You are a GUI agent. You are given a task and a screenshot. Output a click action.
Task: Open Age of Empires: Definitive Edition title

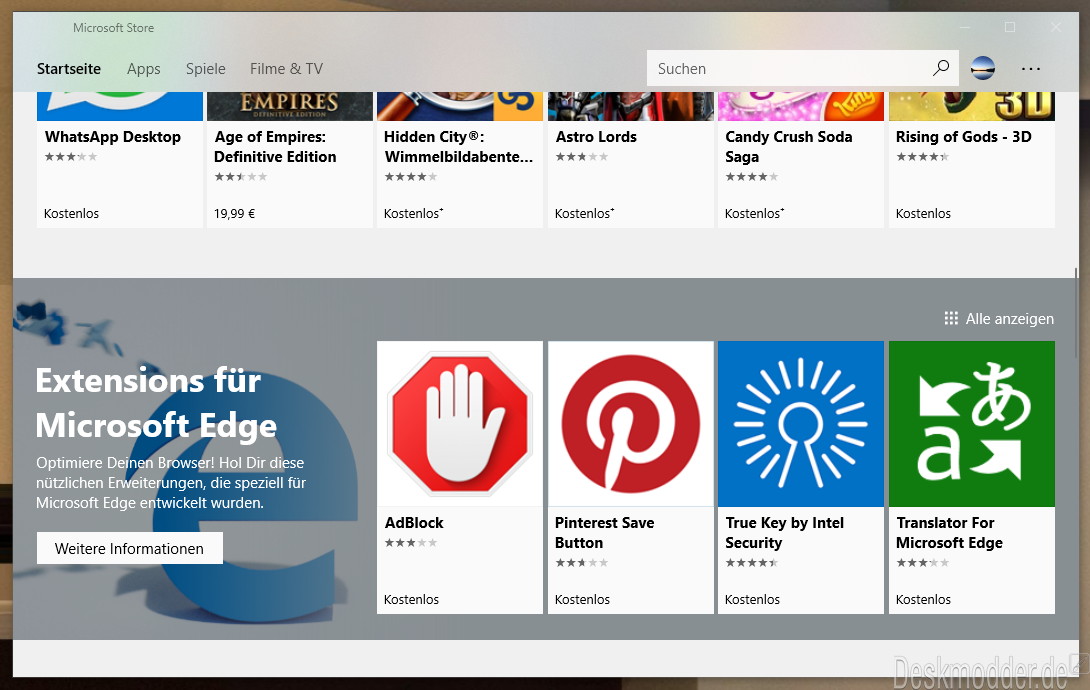point(275,147)
